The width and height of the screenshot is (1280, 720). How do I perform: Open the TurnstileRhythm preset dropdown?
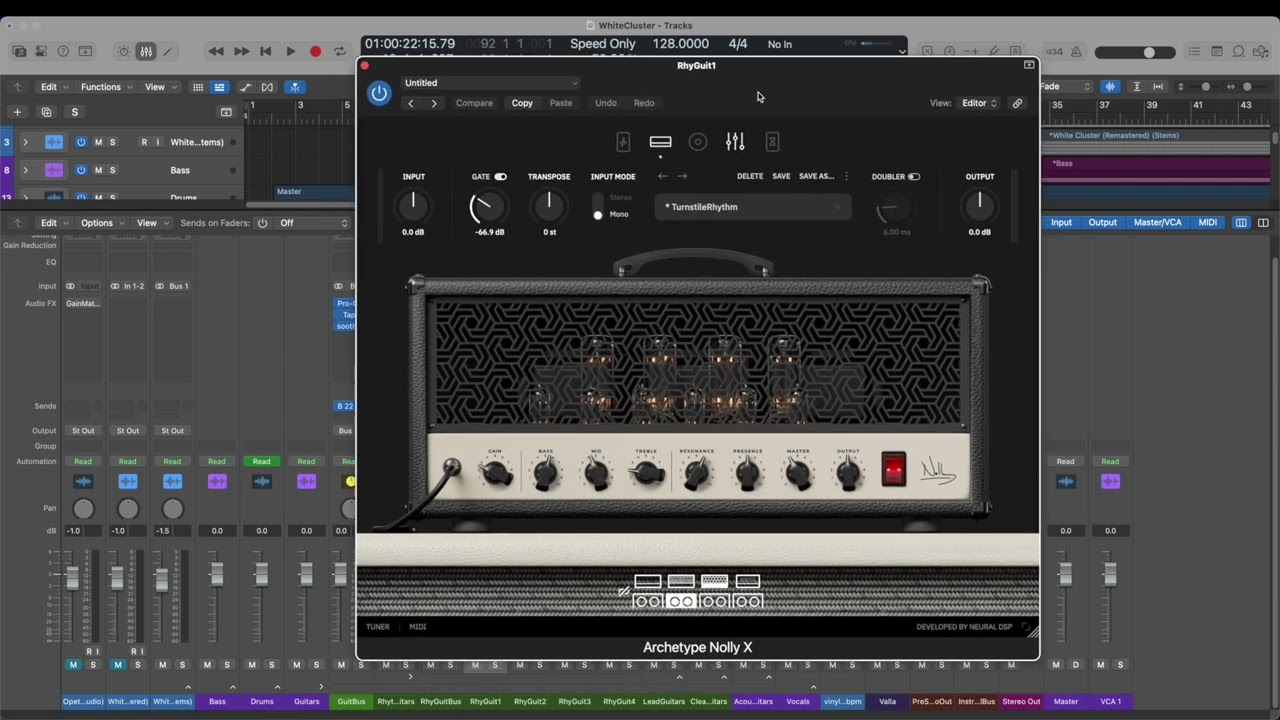(x=753, y=207)
